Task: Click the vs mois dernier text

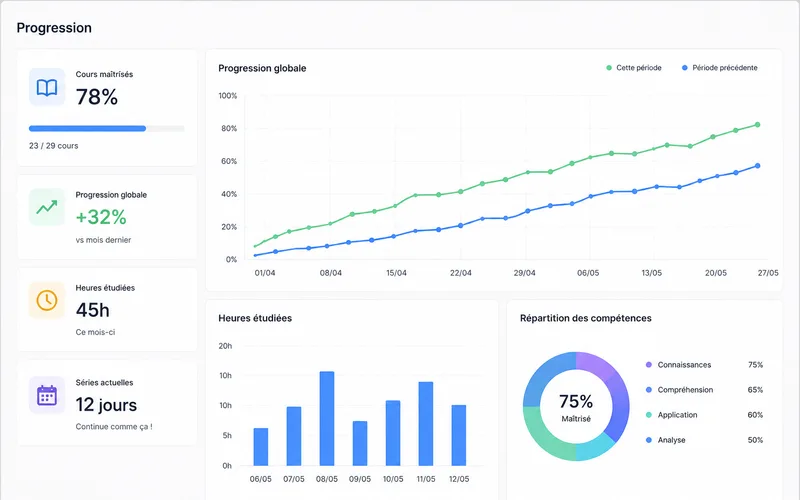Action: click(x=103, y=240)
